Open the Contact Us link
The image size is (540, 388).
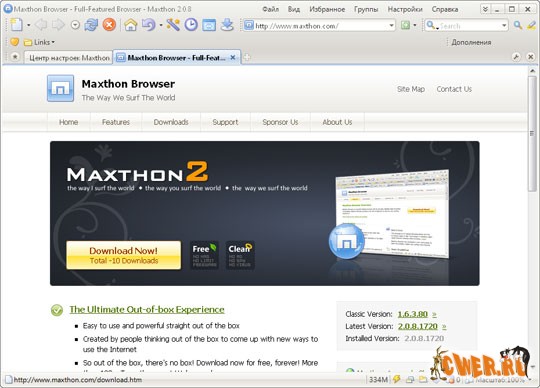[x=454, y=89]
